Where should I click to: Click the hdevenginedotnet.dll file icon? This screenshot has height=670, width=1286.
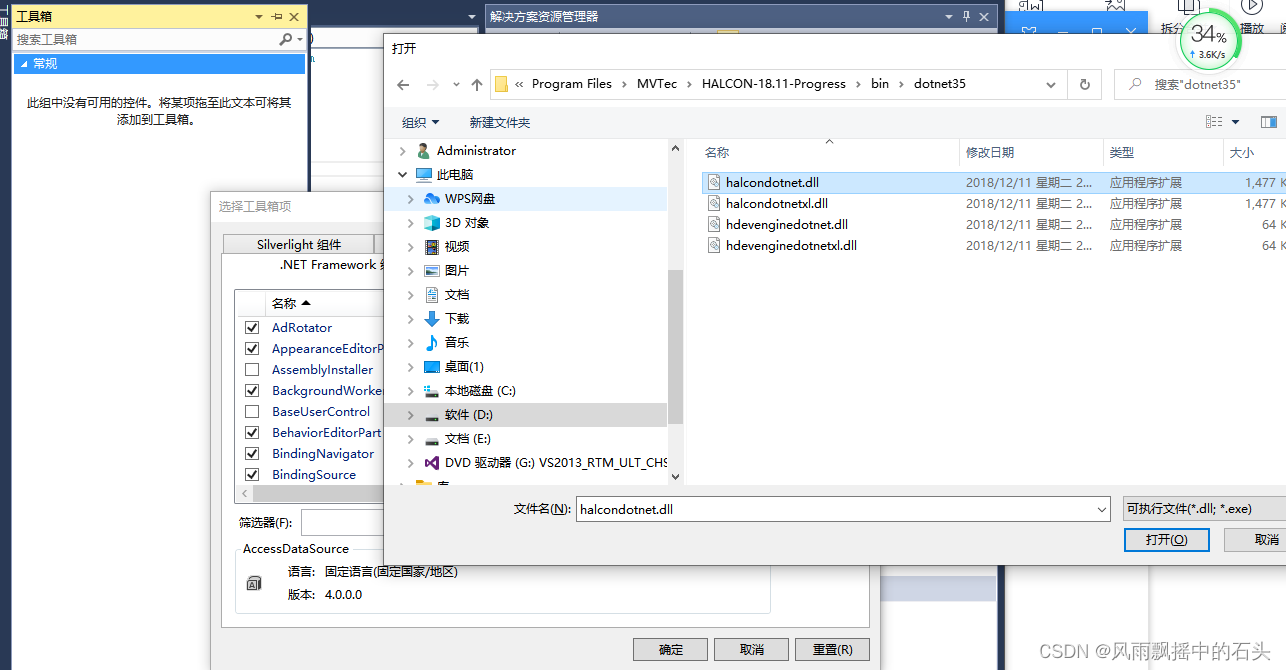point(714,225)
